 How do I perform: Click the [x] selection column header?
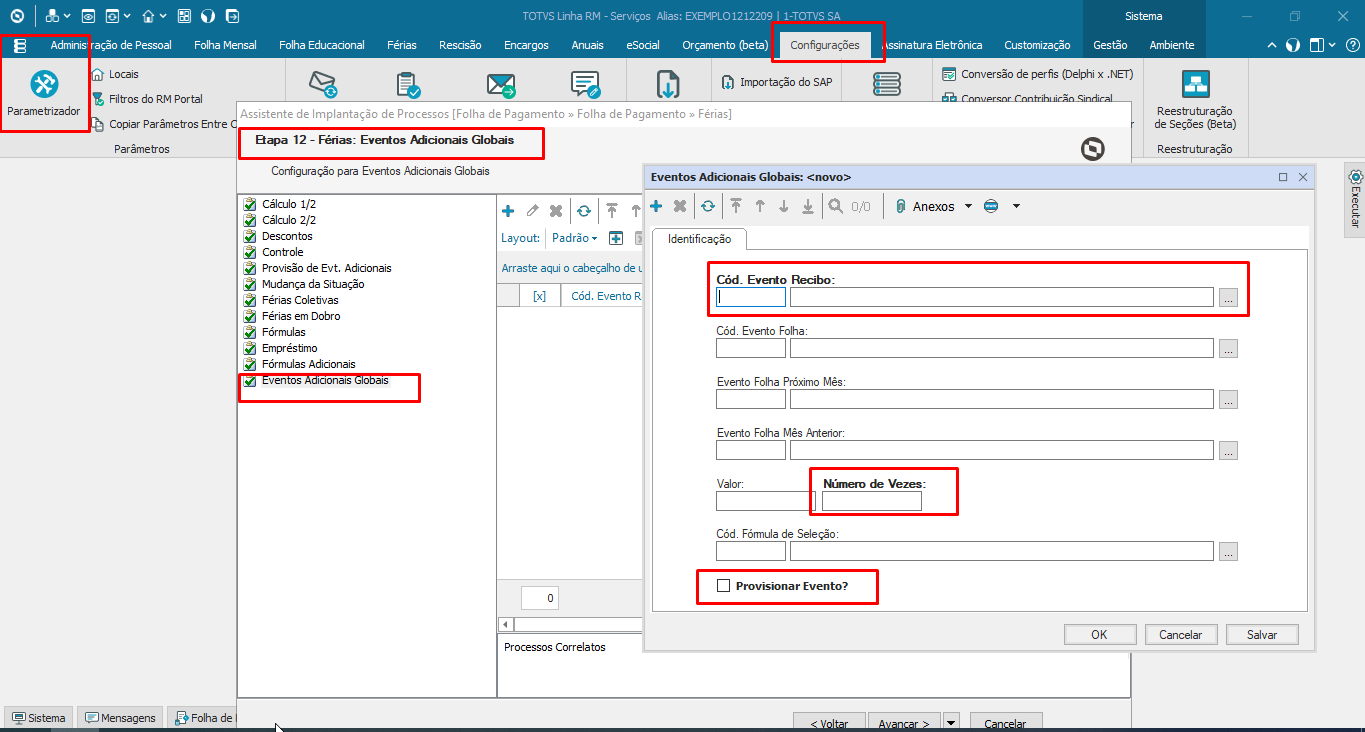540,296
